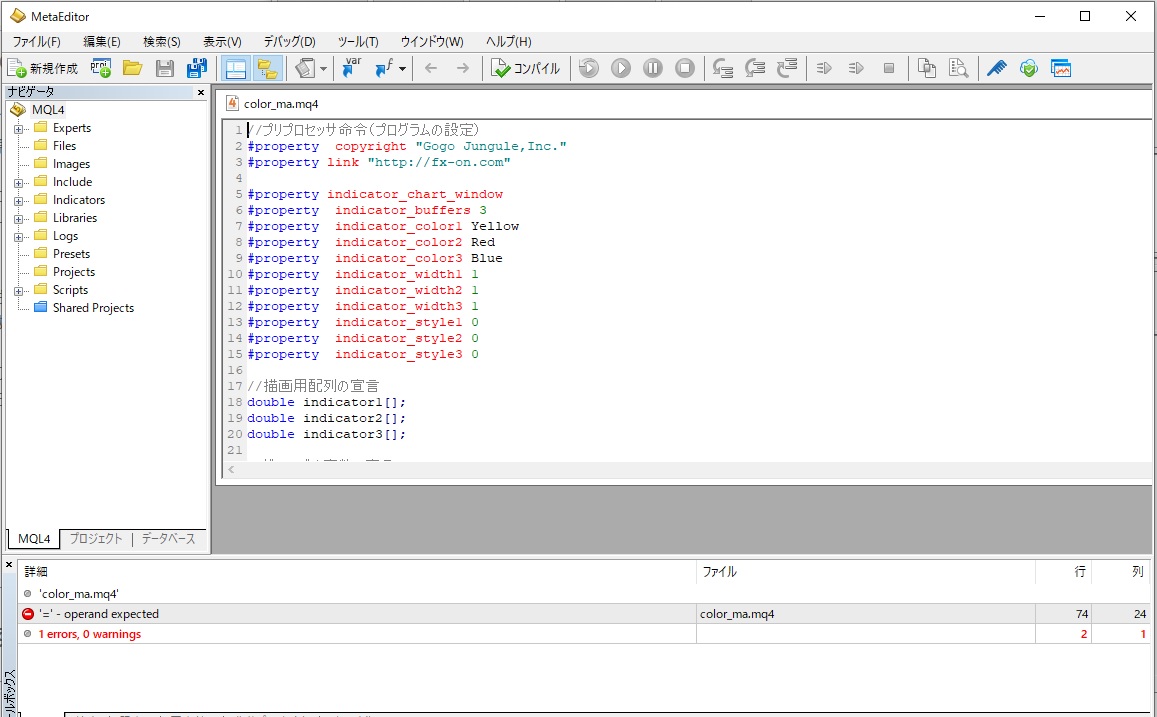The image size is (1157, 717).
Task: Open the trading terminal chart icon
Action: [1061, 68]
